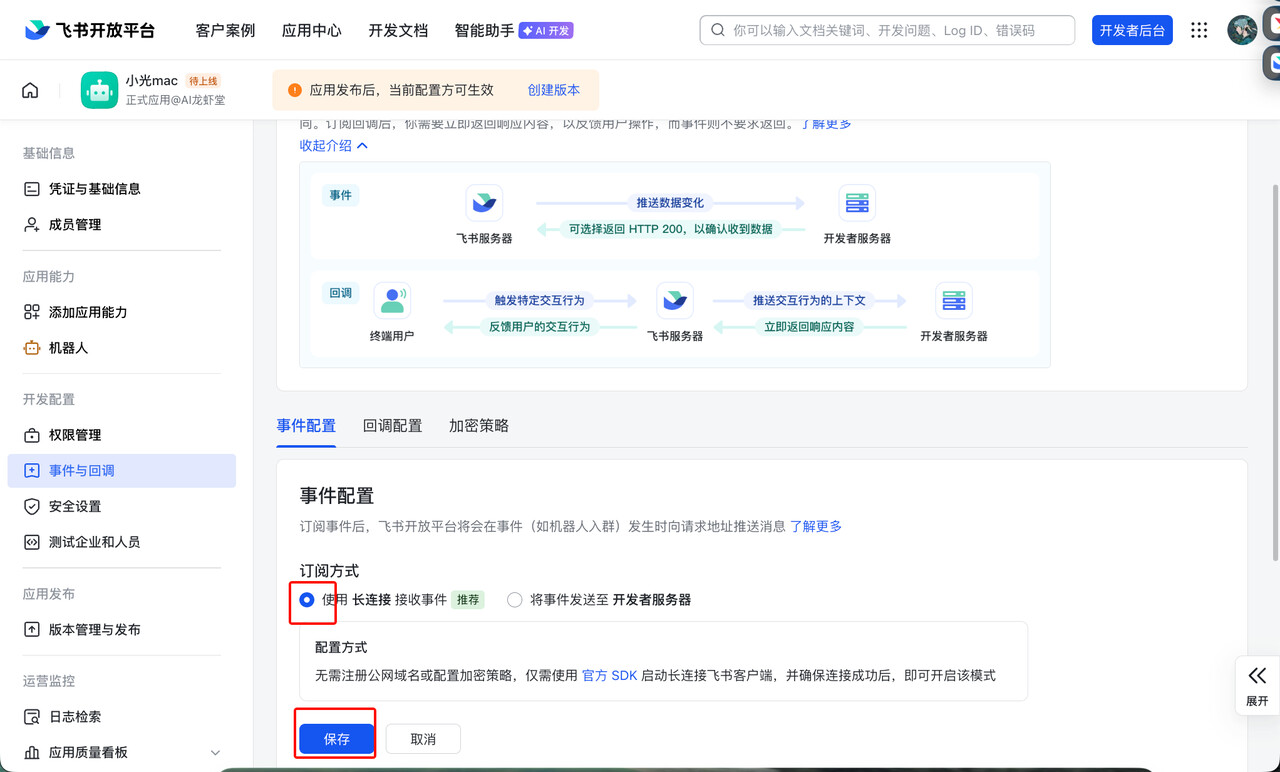The width and height of the screenshot is (1280, 772).
Task: Open 凭证与基础信息 in sidebar
Action: pos(94,189)
